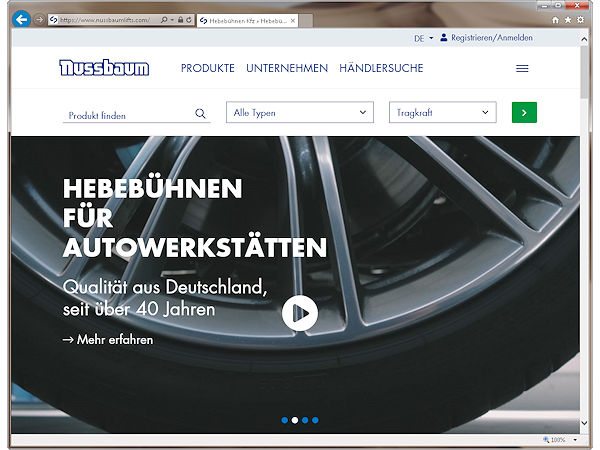The height and width of the screenshot is (450, 600).
Task: Open the HÄNDLERSUCHE menu
Action: [x=381, y=68]
